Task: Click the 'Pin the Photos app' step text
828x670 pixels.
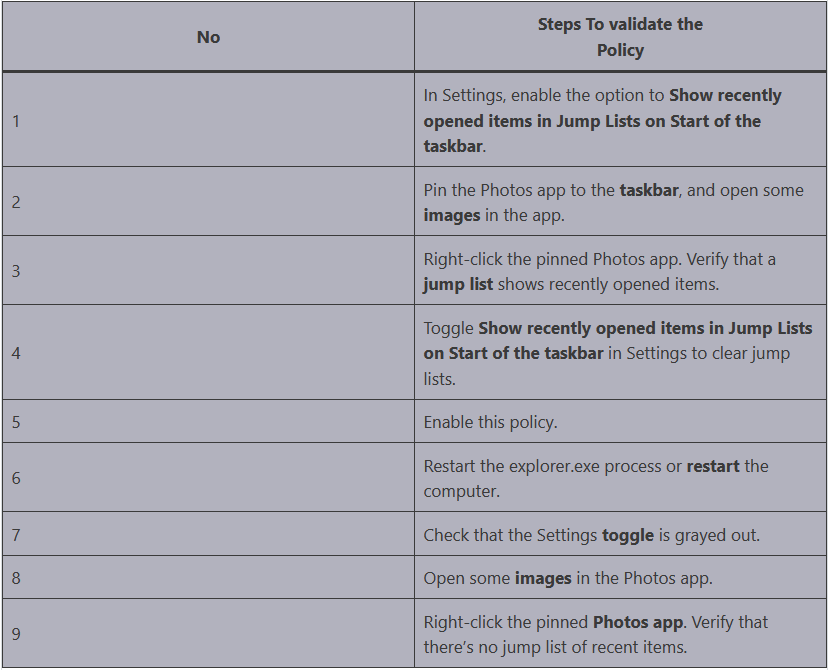Action: click(x=613, y=202)
